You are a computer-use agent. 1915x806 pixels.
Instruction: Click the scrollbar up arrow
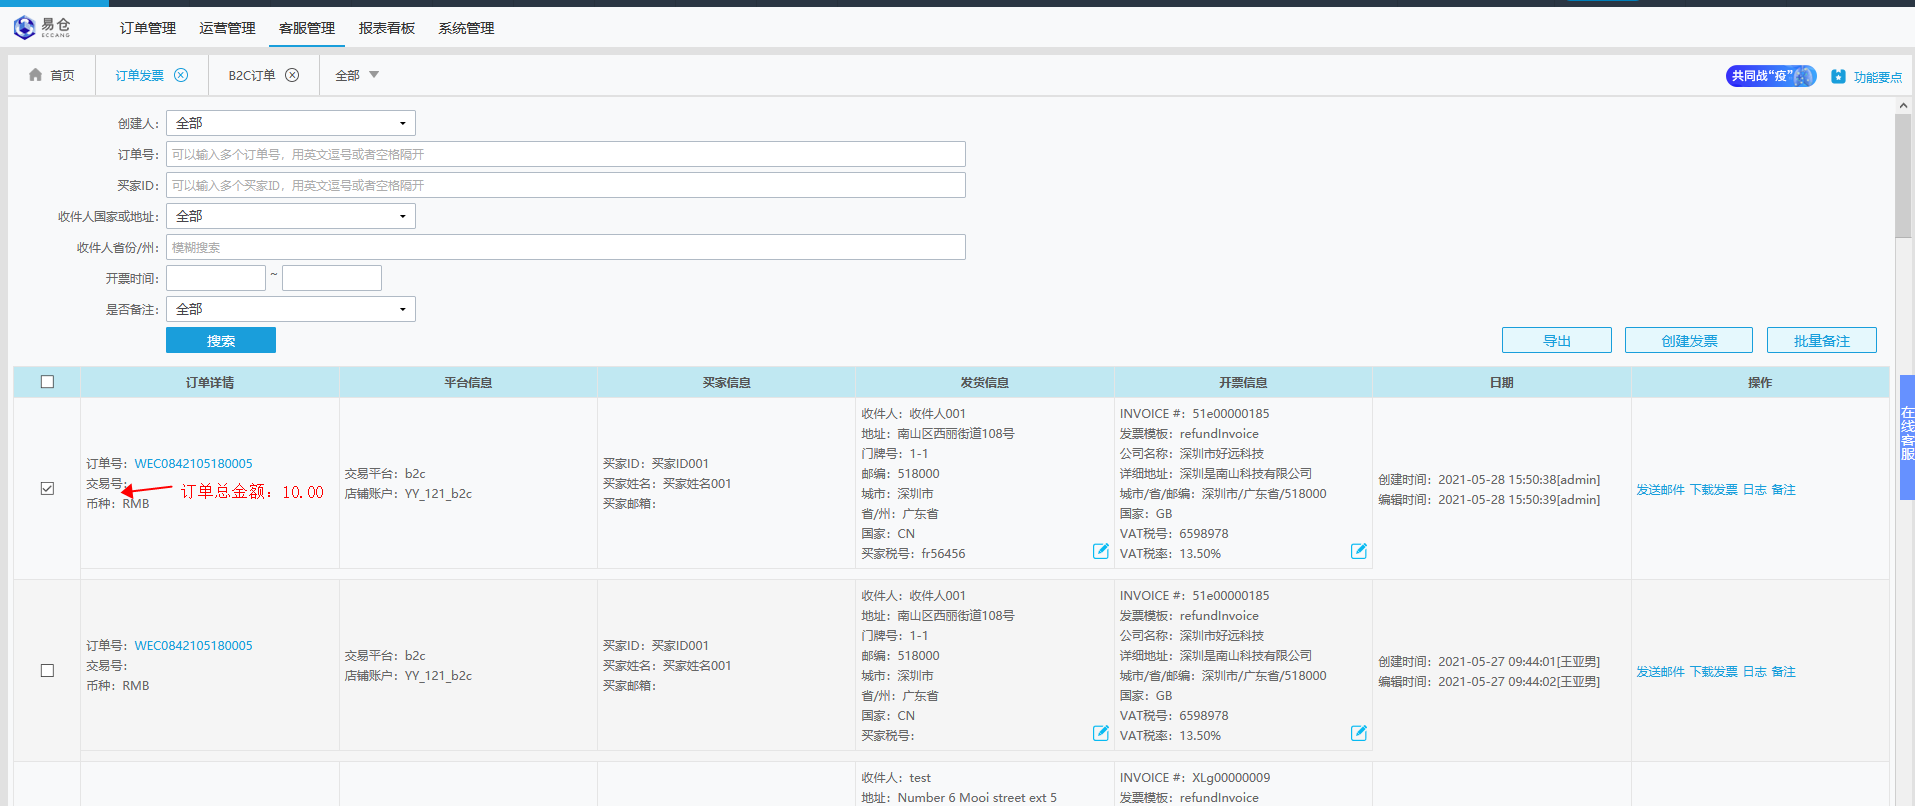pos(1903,105)
